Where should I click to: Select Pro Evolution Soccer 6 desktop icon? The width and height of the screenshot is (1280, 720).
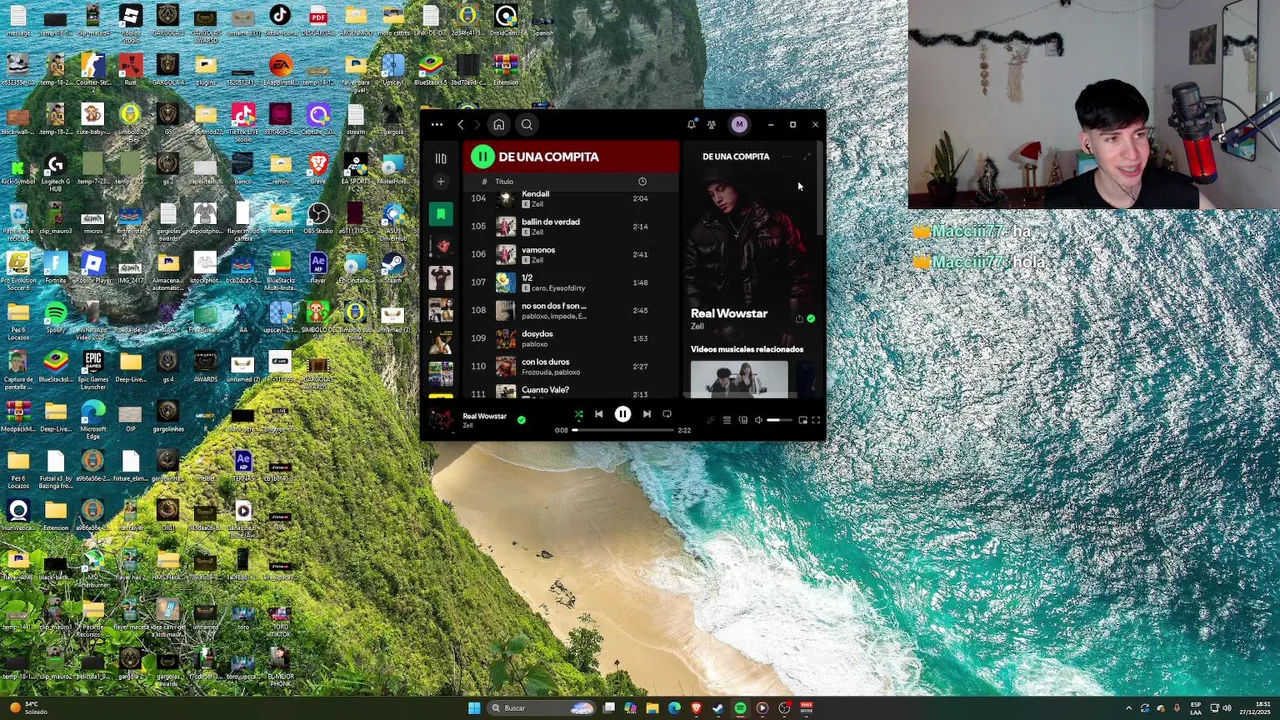click(x=18, y=268)
